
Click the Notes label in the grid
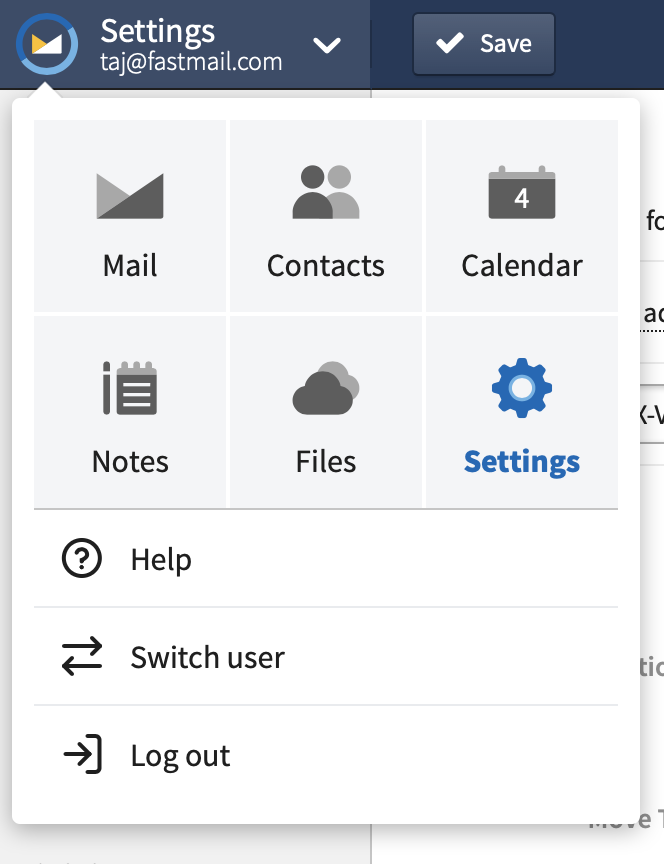130,461
